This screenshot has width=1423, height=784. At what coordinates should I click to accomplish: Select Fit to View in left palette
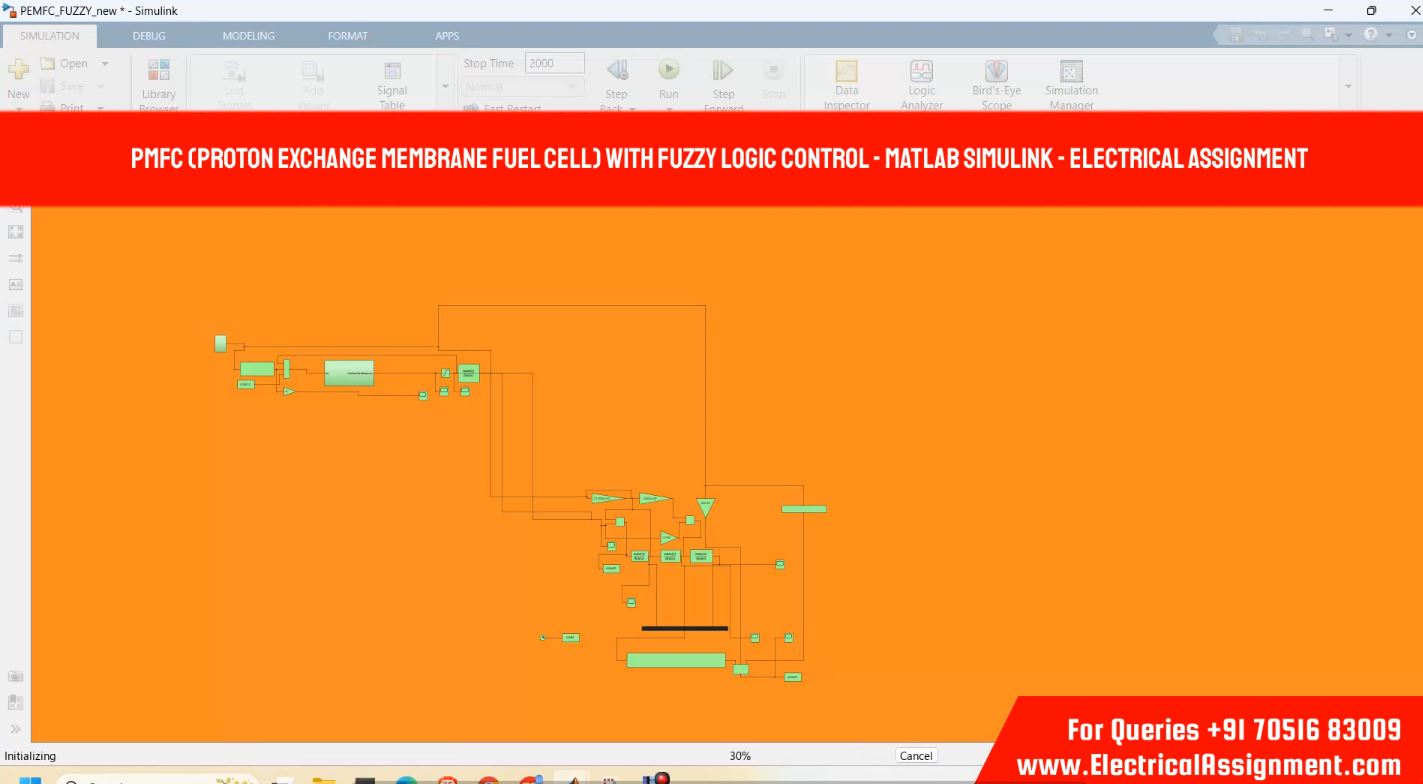click(x=16, y=232)
